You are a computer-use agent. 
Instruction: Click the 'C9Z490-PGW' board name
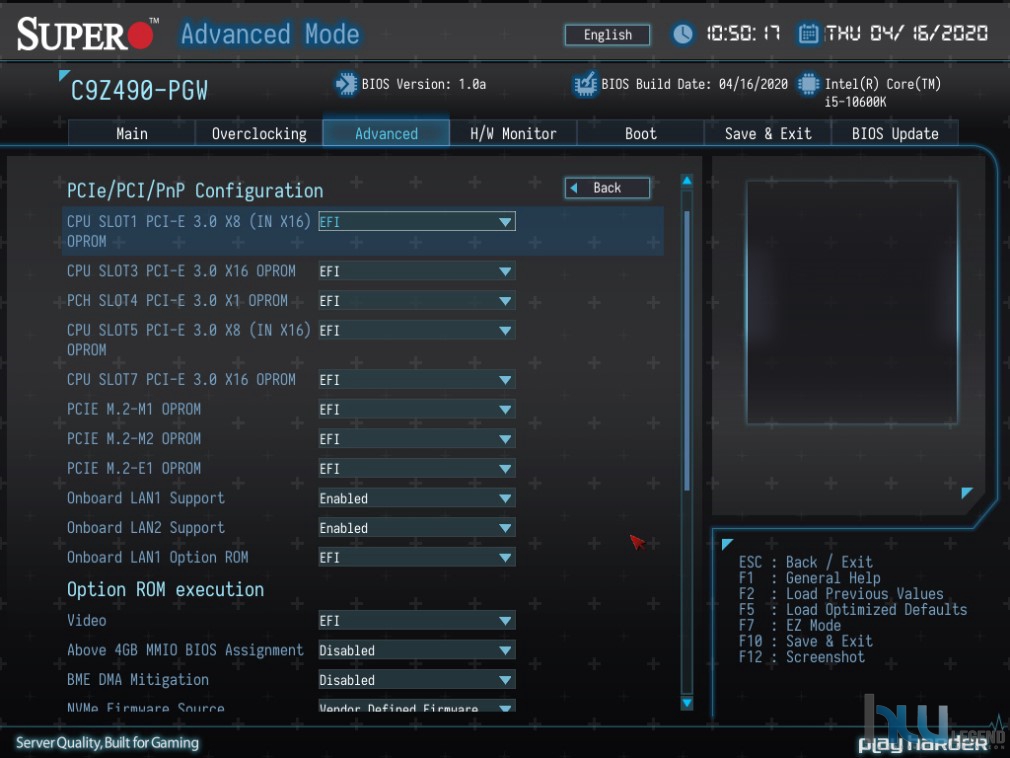pos(139,91)
